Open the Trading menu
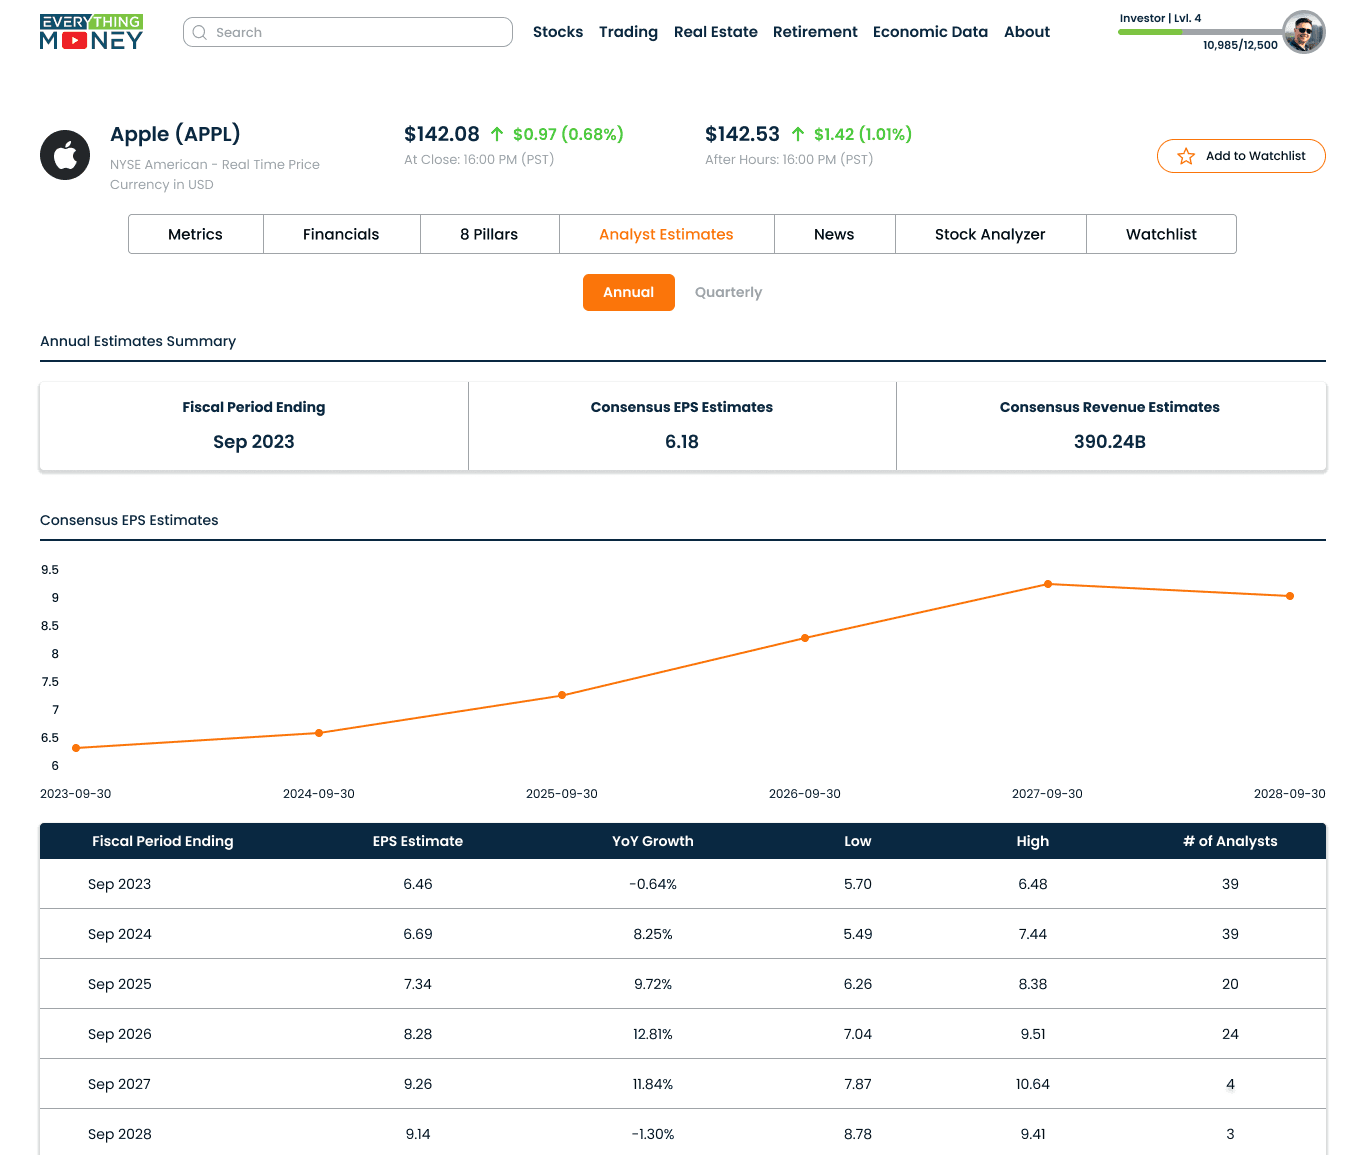The image size is (1366, 1155). click(628, 32)
